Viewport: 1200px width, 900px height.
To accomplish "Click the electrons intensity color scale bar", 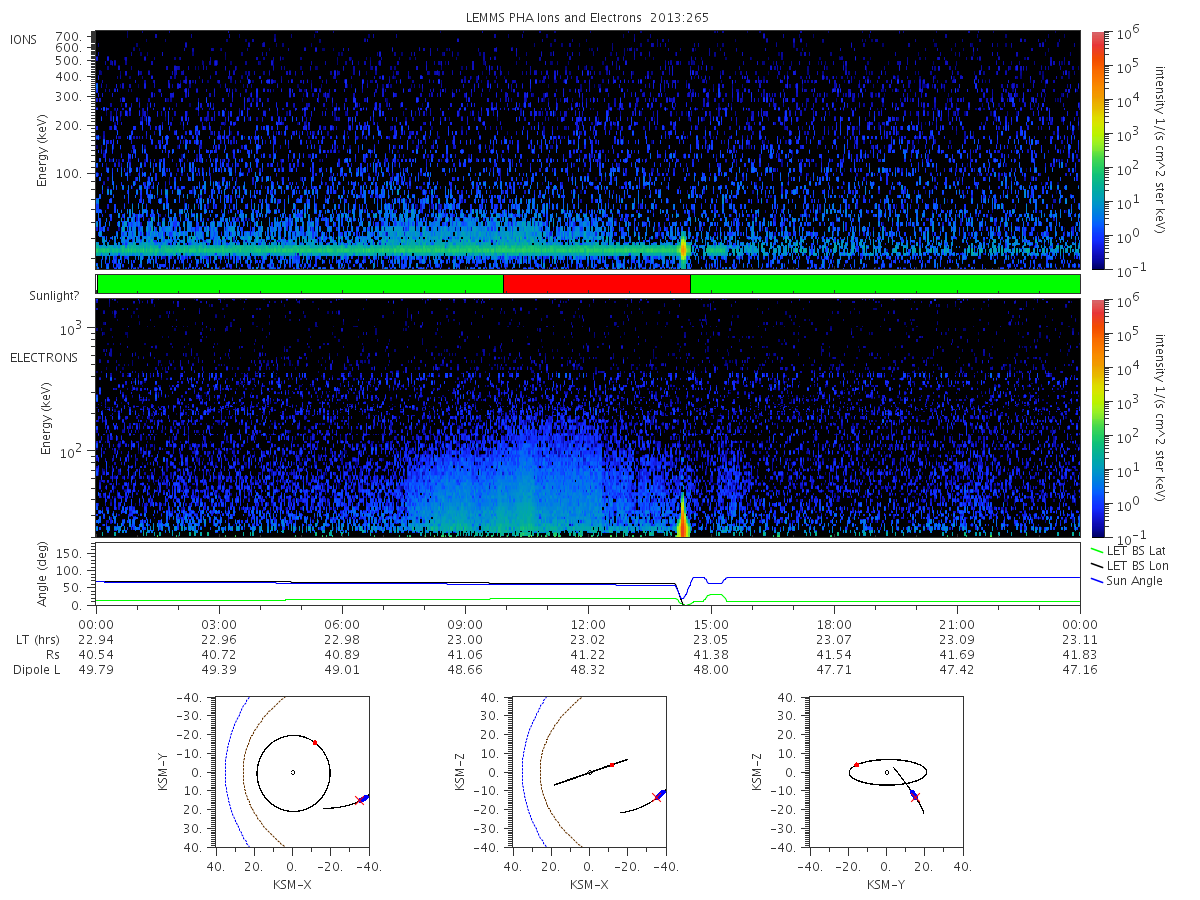I will (1097, 418).
